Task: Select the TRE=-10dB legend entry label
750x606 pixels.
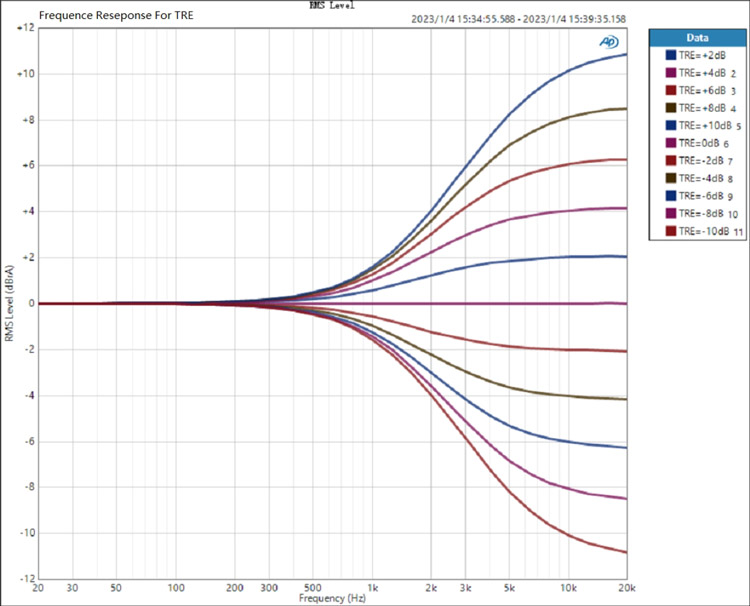Action: click(704, 231)
